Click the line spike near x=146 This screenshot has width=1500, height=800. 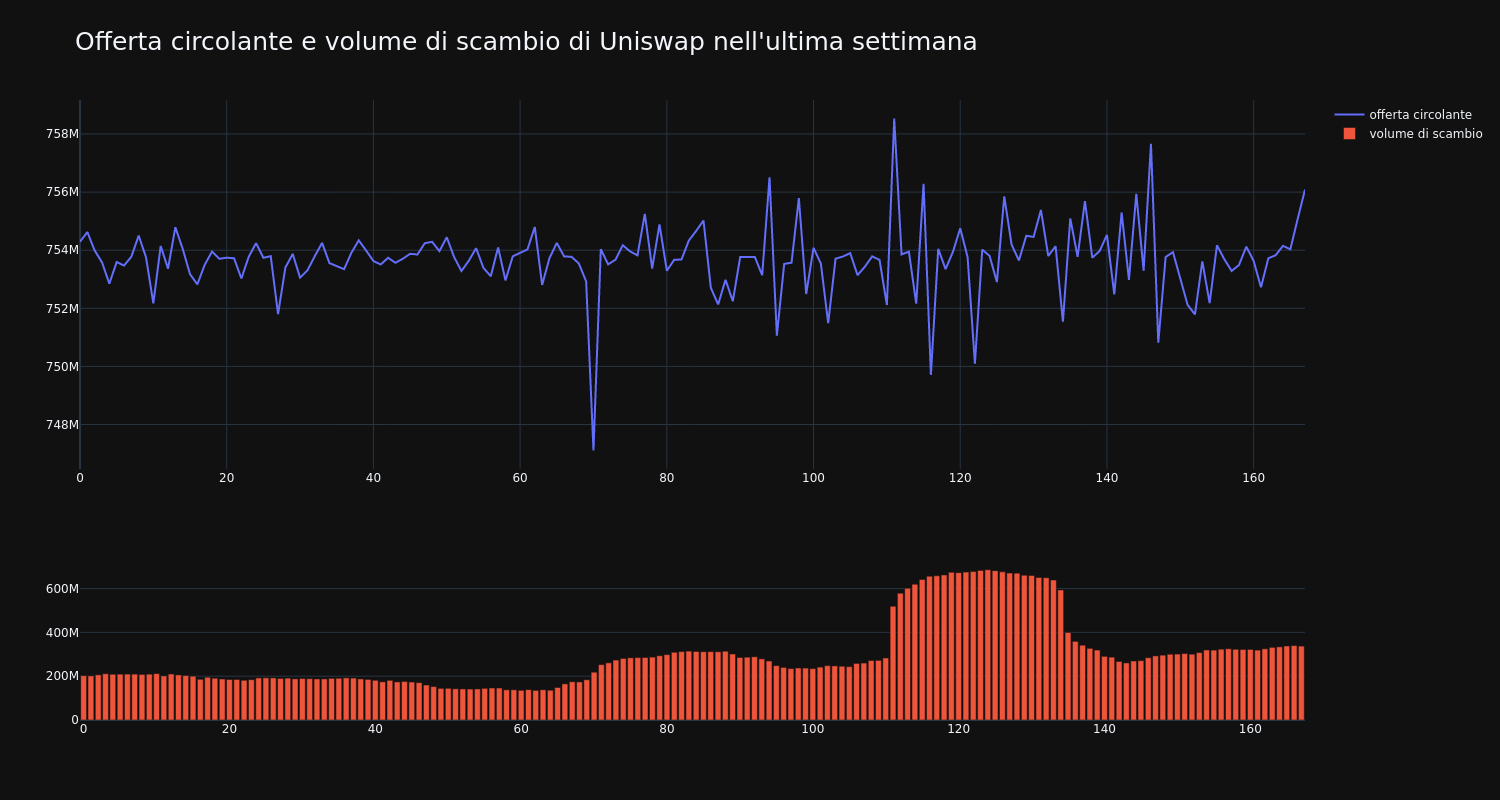[1151, 145]
